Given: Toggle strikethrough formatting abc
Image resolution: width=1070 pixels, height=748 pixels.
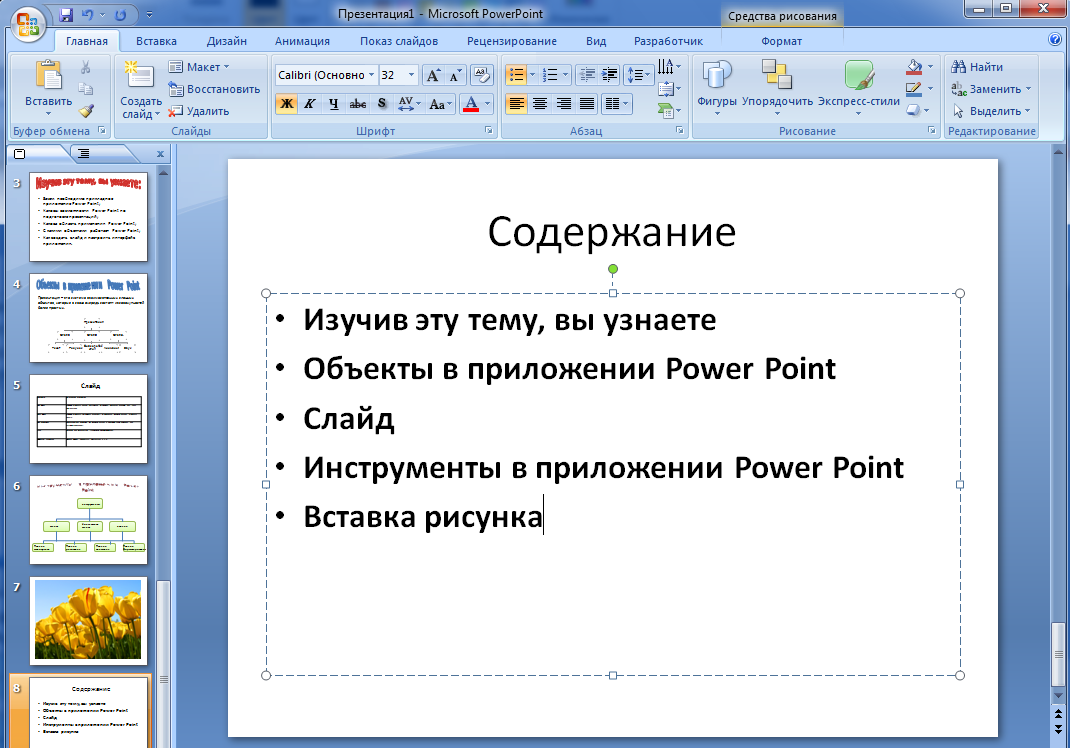Looking at the screenshot, I should coord(358,104).
